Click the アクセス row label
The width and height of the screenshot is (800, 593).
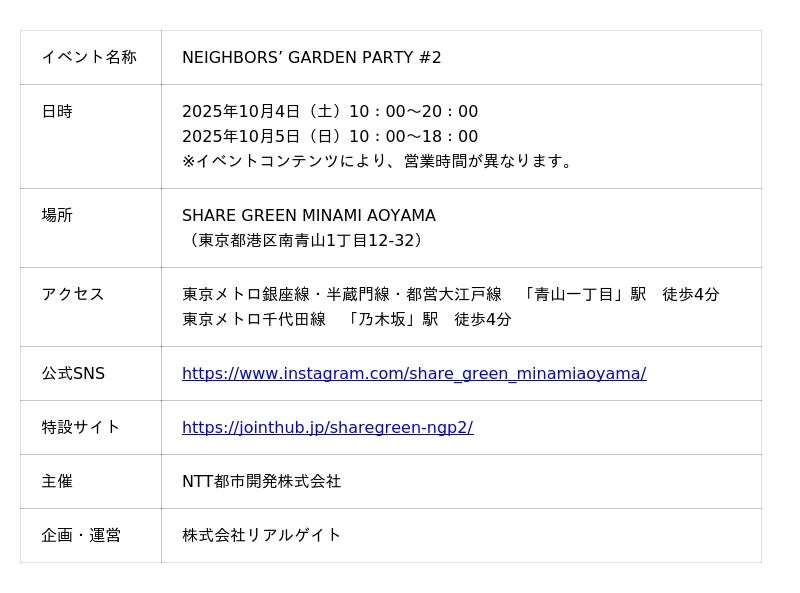click(73, 295)
